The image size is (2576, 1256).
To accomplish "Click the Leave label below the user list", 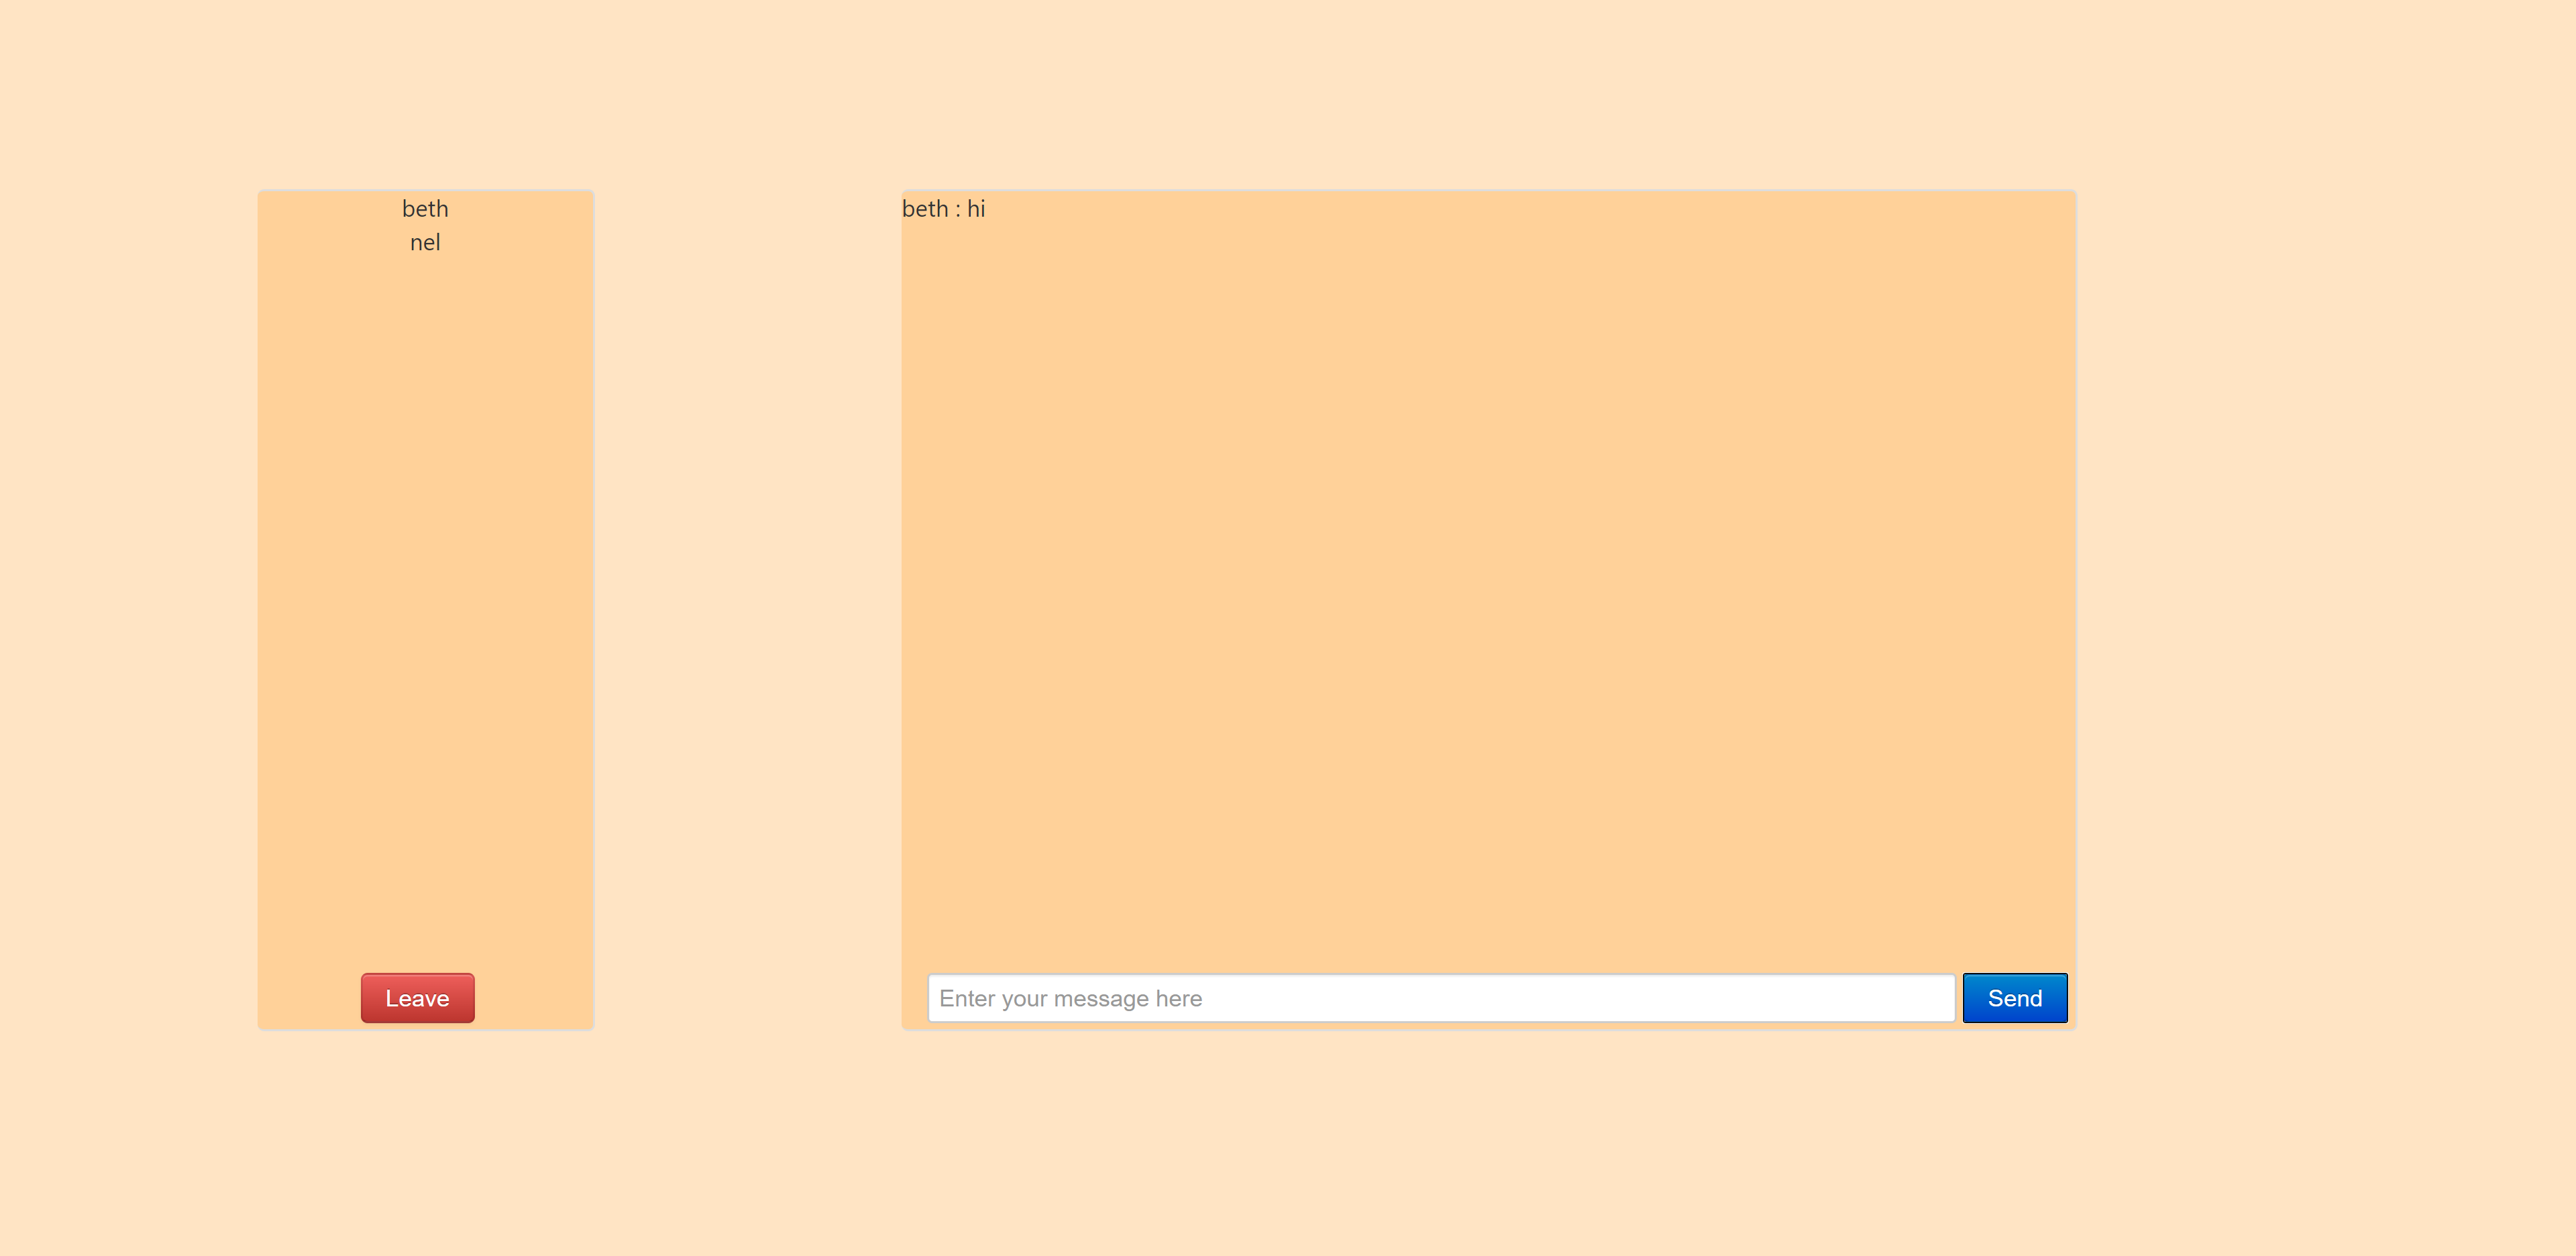I will [x=417, y=998].
